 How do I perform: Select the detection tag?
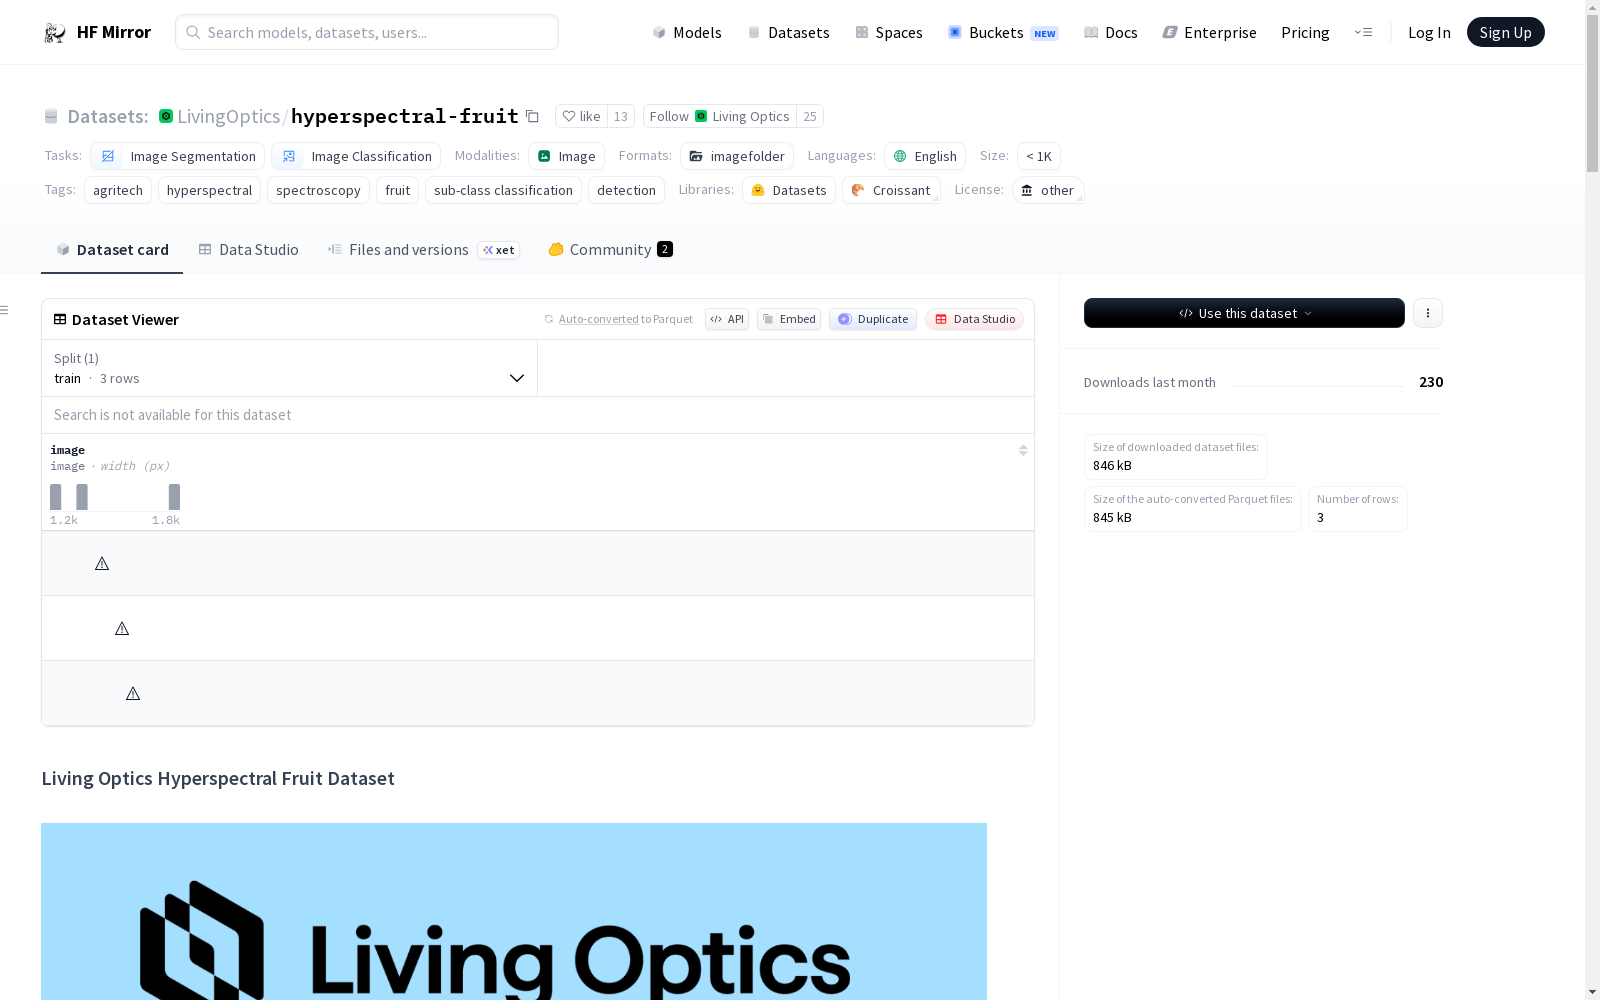626,190
